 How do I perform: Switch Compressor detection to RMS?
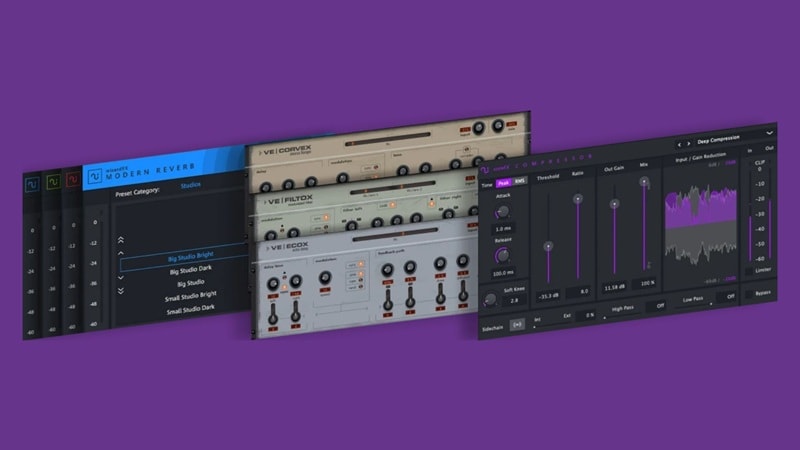click(x=519, y=181)
